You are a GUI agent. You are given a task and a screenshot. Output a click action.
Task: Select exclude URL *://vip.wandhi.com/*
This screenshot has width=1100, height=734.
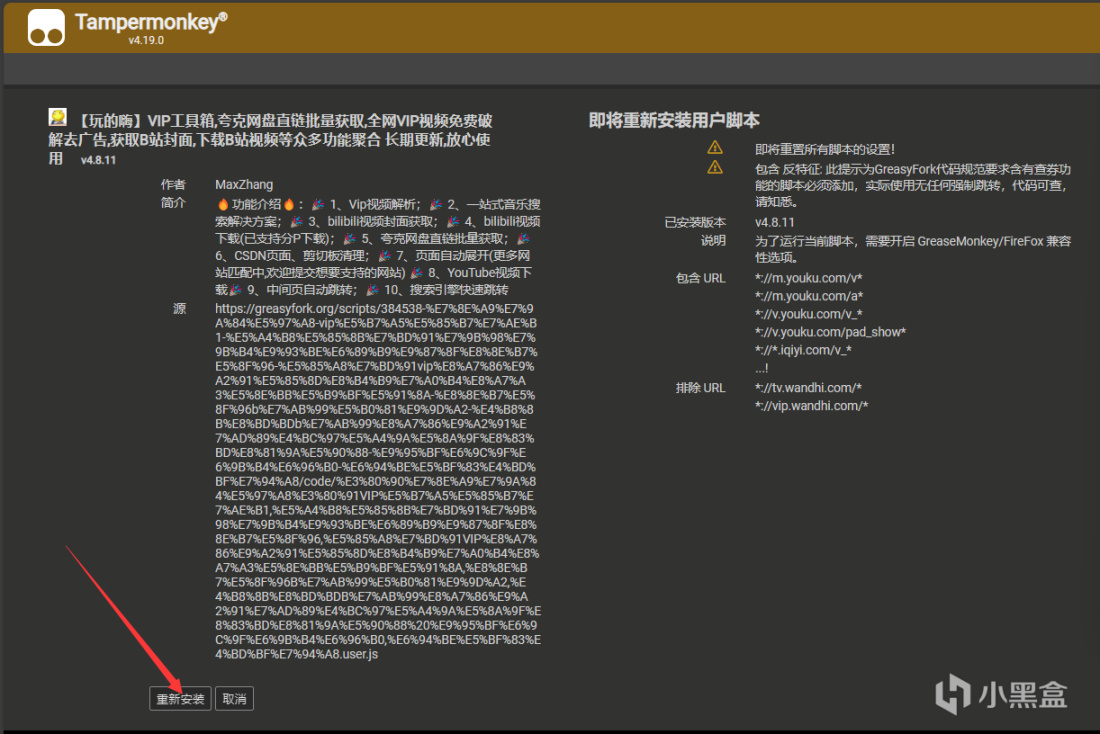click(812, 406)
